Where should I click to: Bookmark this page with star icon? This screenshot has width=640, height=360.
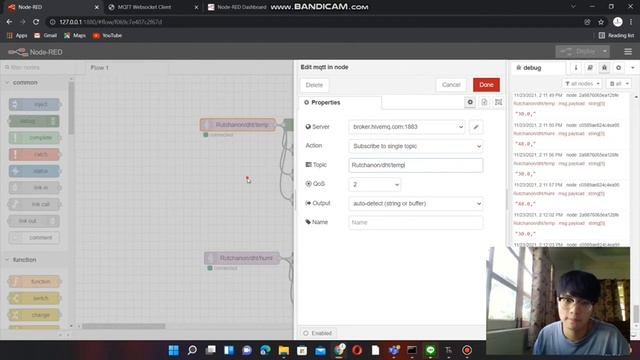(x=601, y=22)
